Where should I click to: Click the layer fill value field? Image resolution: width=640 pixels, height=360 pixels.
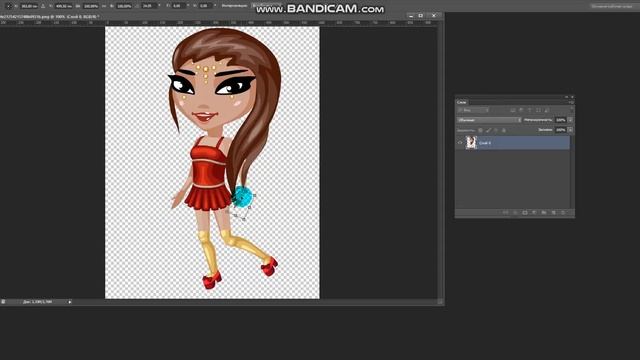(x=561, y=130)
